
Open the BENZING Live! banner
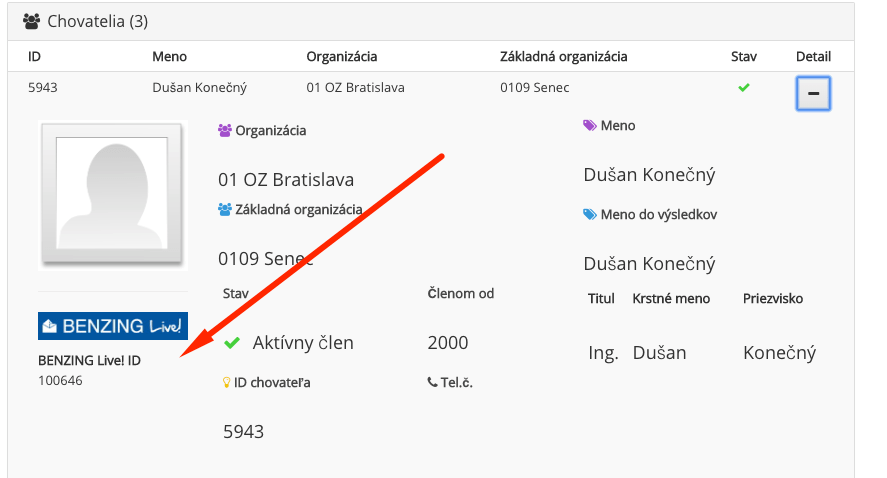pos(113,326)
